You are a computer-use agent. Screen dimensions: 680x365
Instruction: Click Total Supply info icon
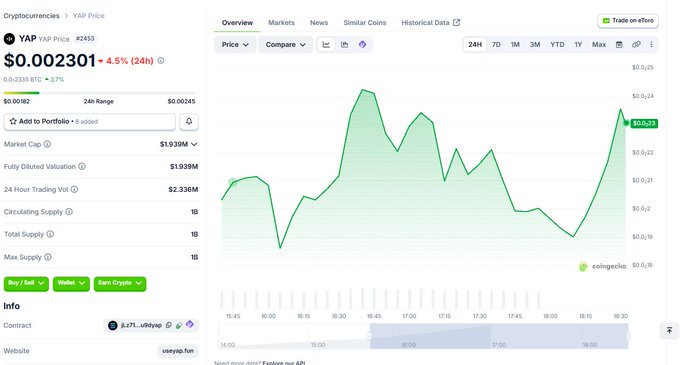(x=50, y=234)
